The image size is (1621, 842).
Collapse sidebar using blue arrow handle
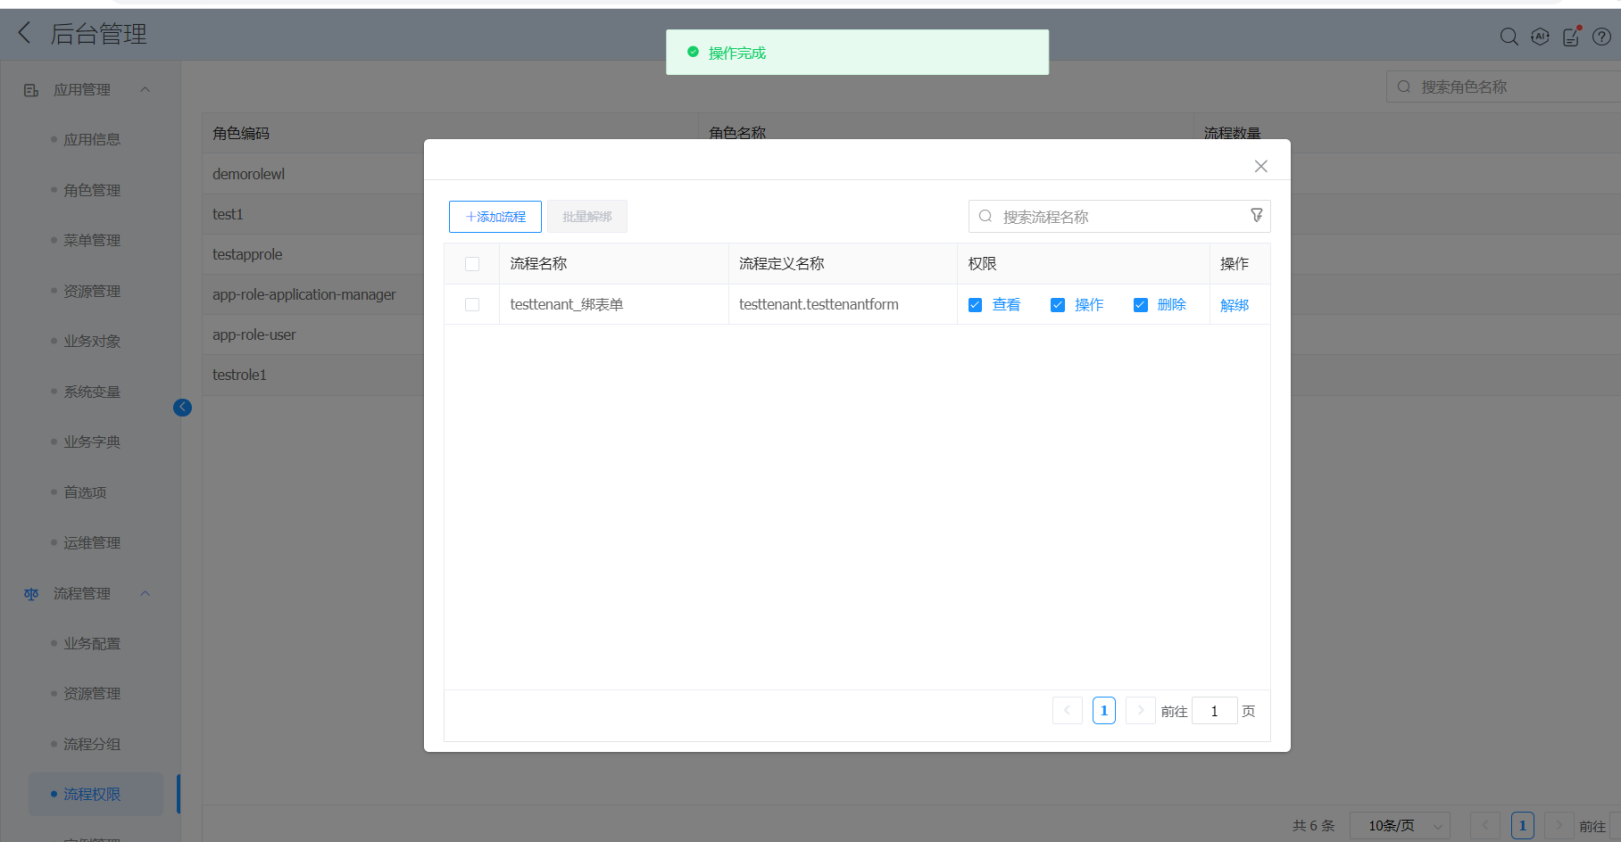click(x=182, y=407)
